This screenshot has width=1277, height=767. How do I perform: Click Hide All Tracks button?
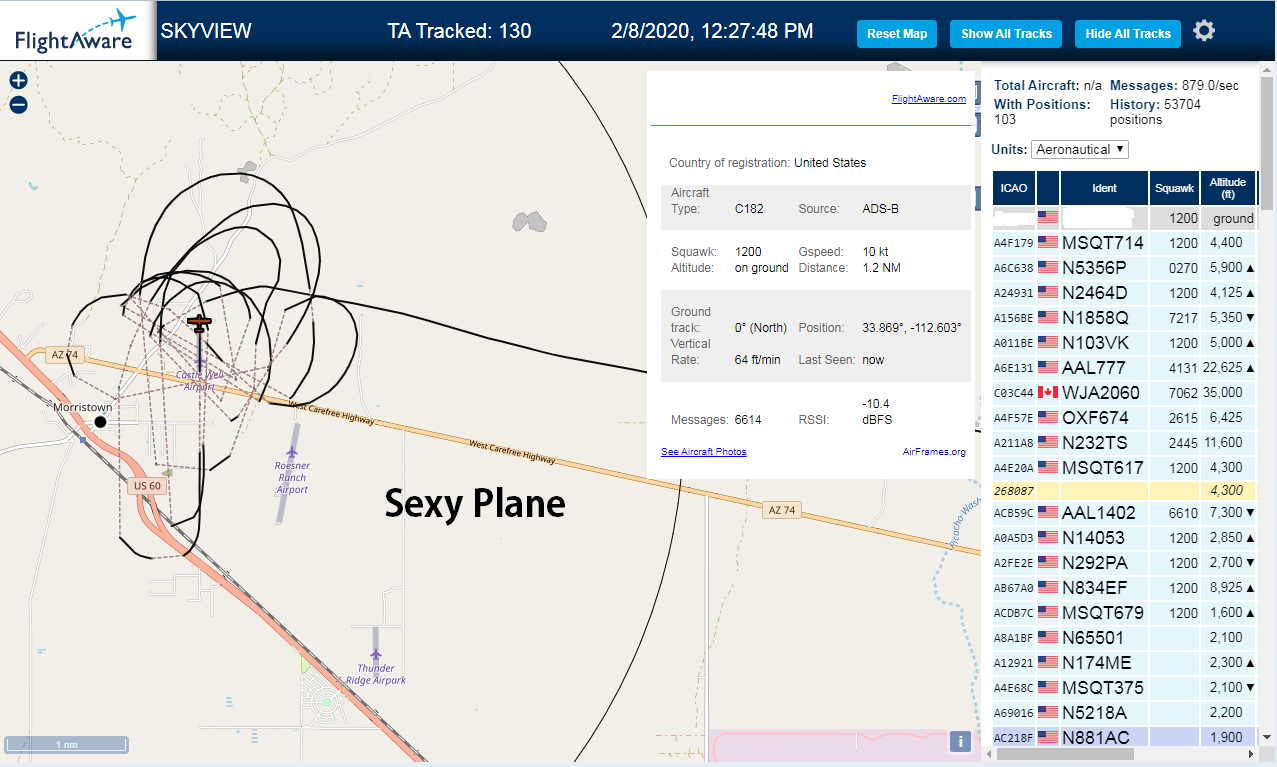coord(1128,33)
